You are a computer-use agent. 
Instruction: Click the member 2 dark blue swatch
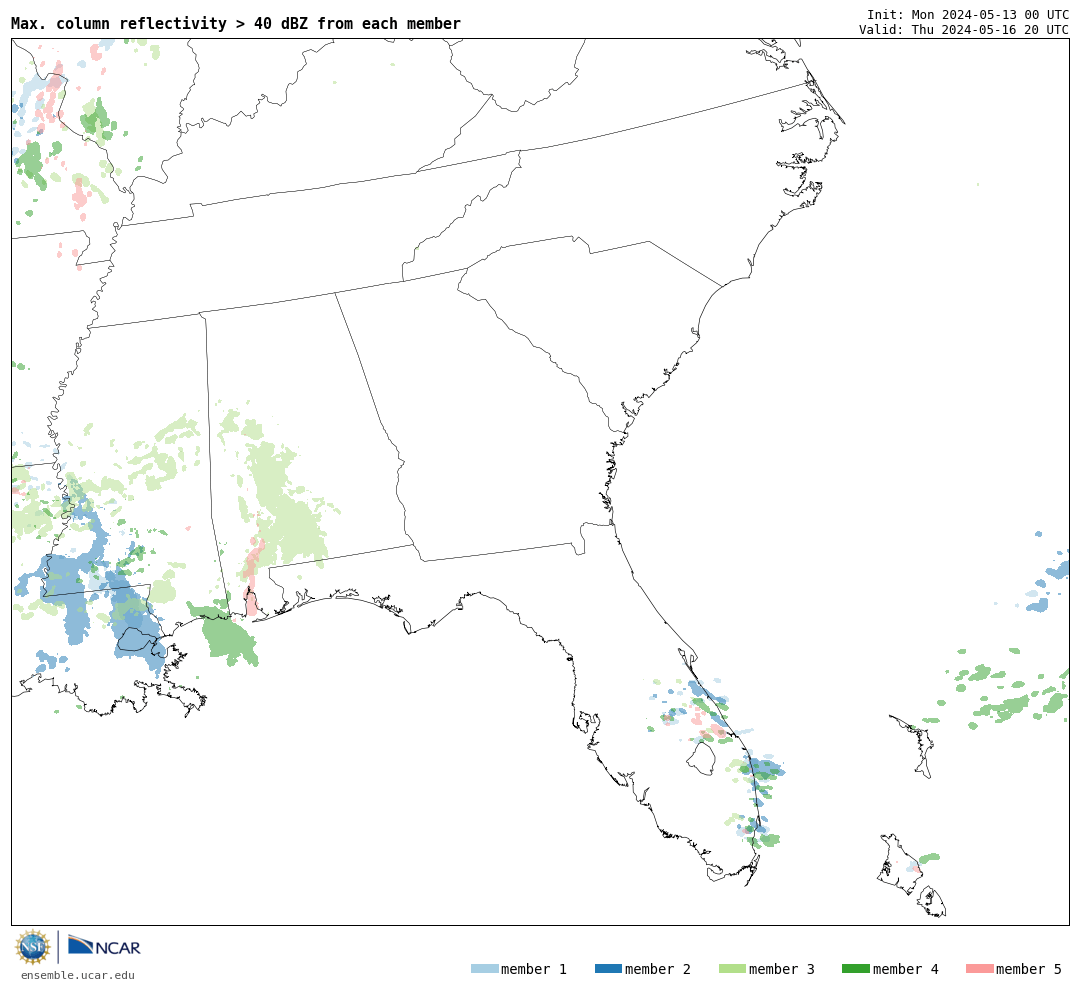pyautogui.click(x=608, y=969)
